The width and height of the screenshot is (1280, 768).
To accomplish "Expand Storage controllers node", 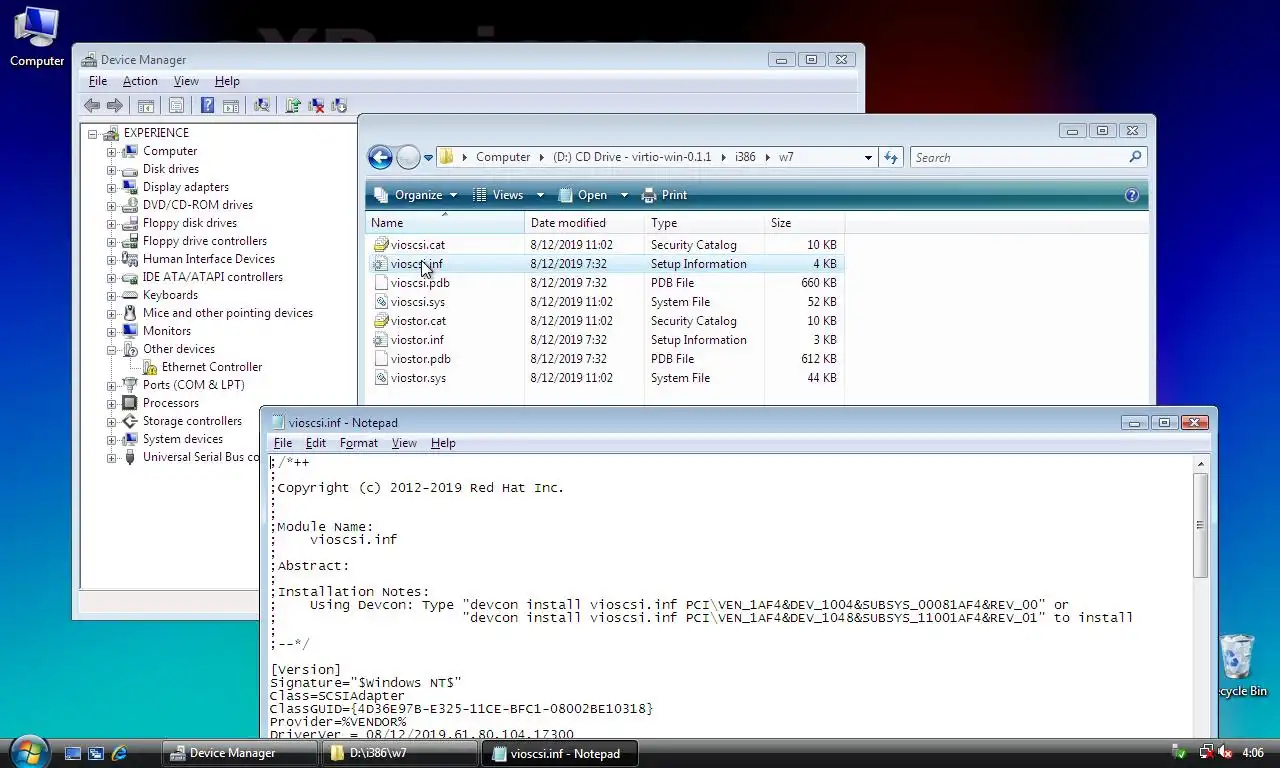I will (x=112, y=421).
